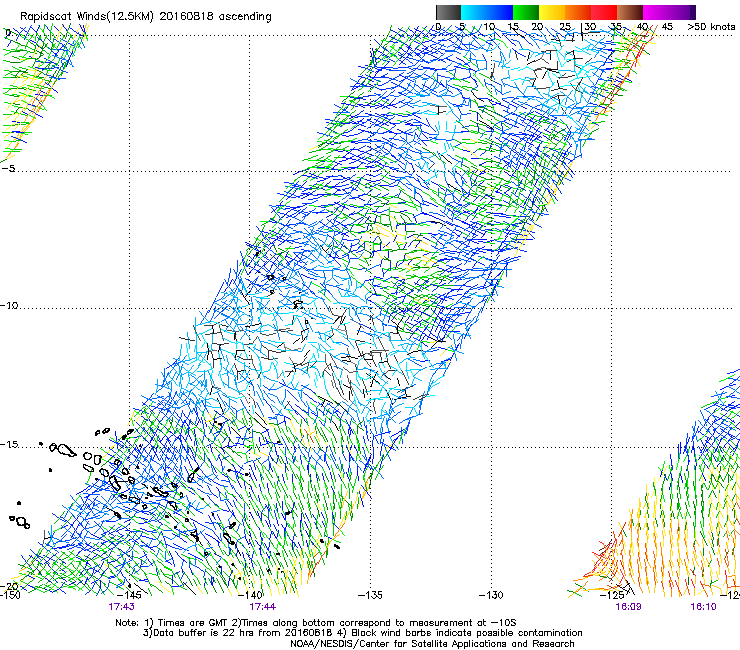
Task: Click the yellow 20–25 knots color segment
Action: [552, 12]
